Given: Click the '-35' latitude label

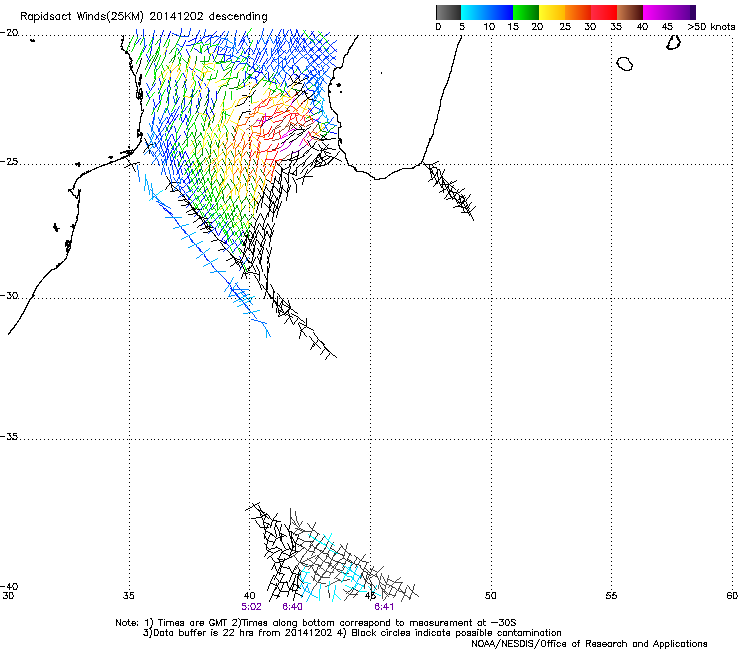Looking at the screenshot, I should 9,437.
